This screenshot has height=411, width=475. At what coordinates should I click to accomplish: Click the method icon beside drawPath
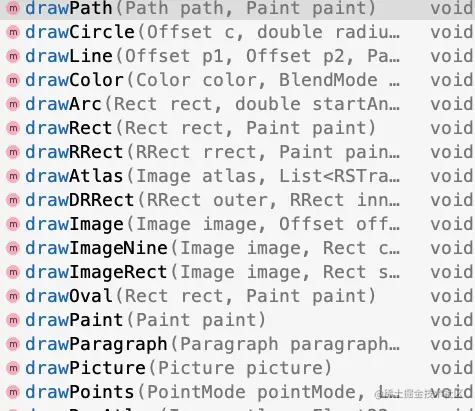tap(13, 8)
